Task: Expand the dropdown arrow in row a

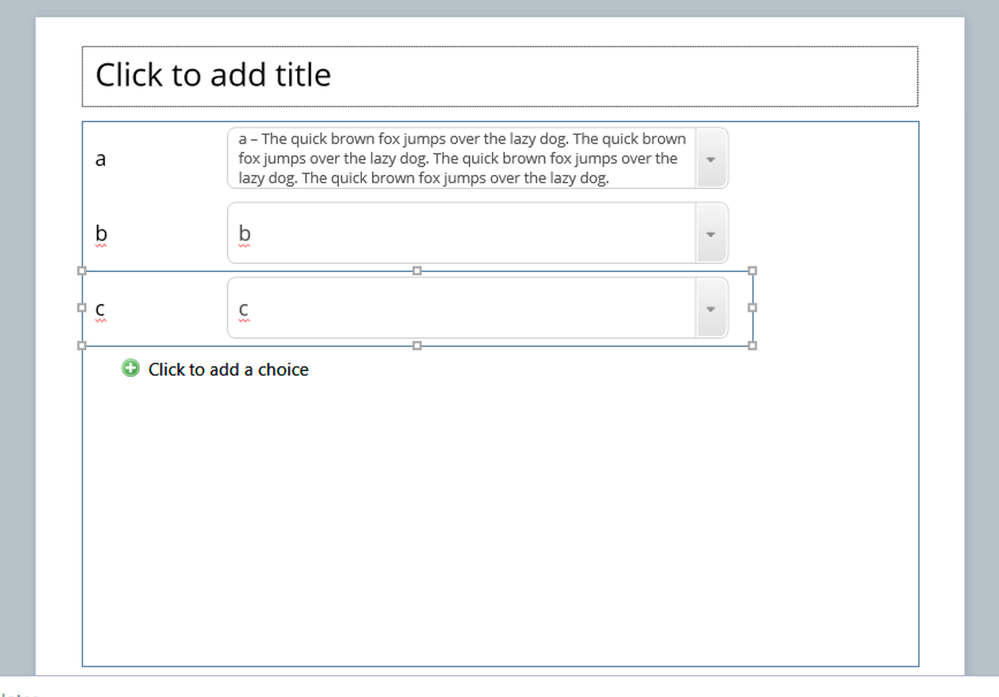Action: 711,159
